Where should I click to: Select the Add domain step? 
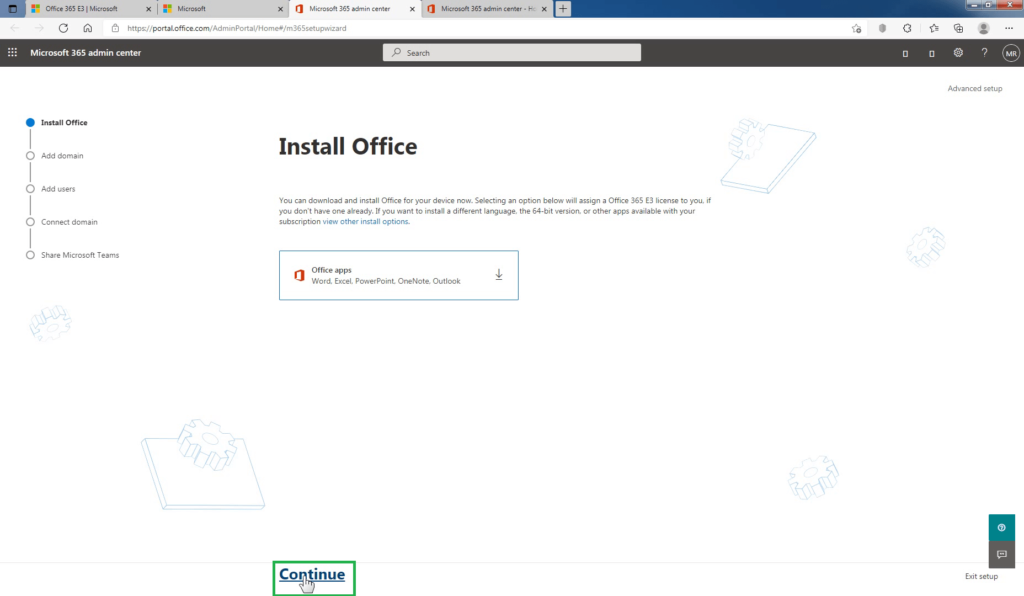(55, 156)
